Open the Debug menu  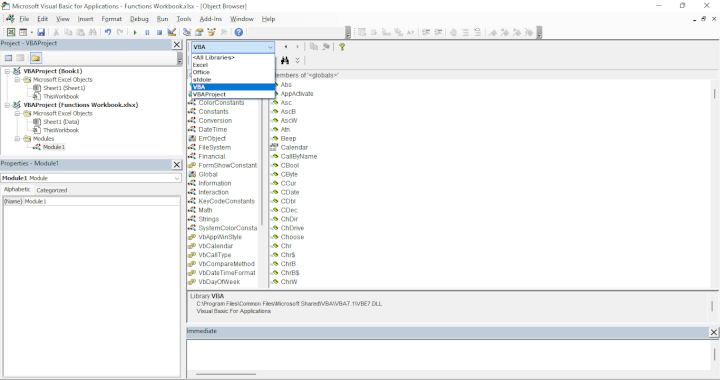point(139,19)
